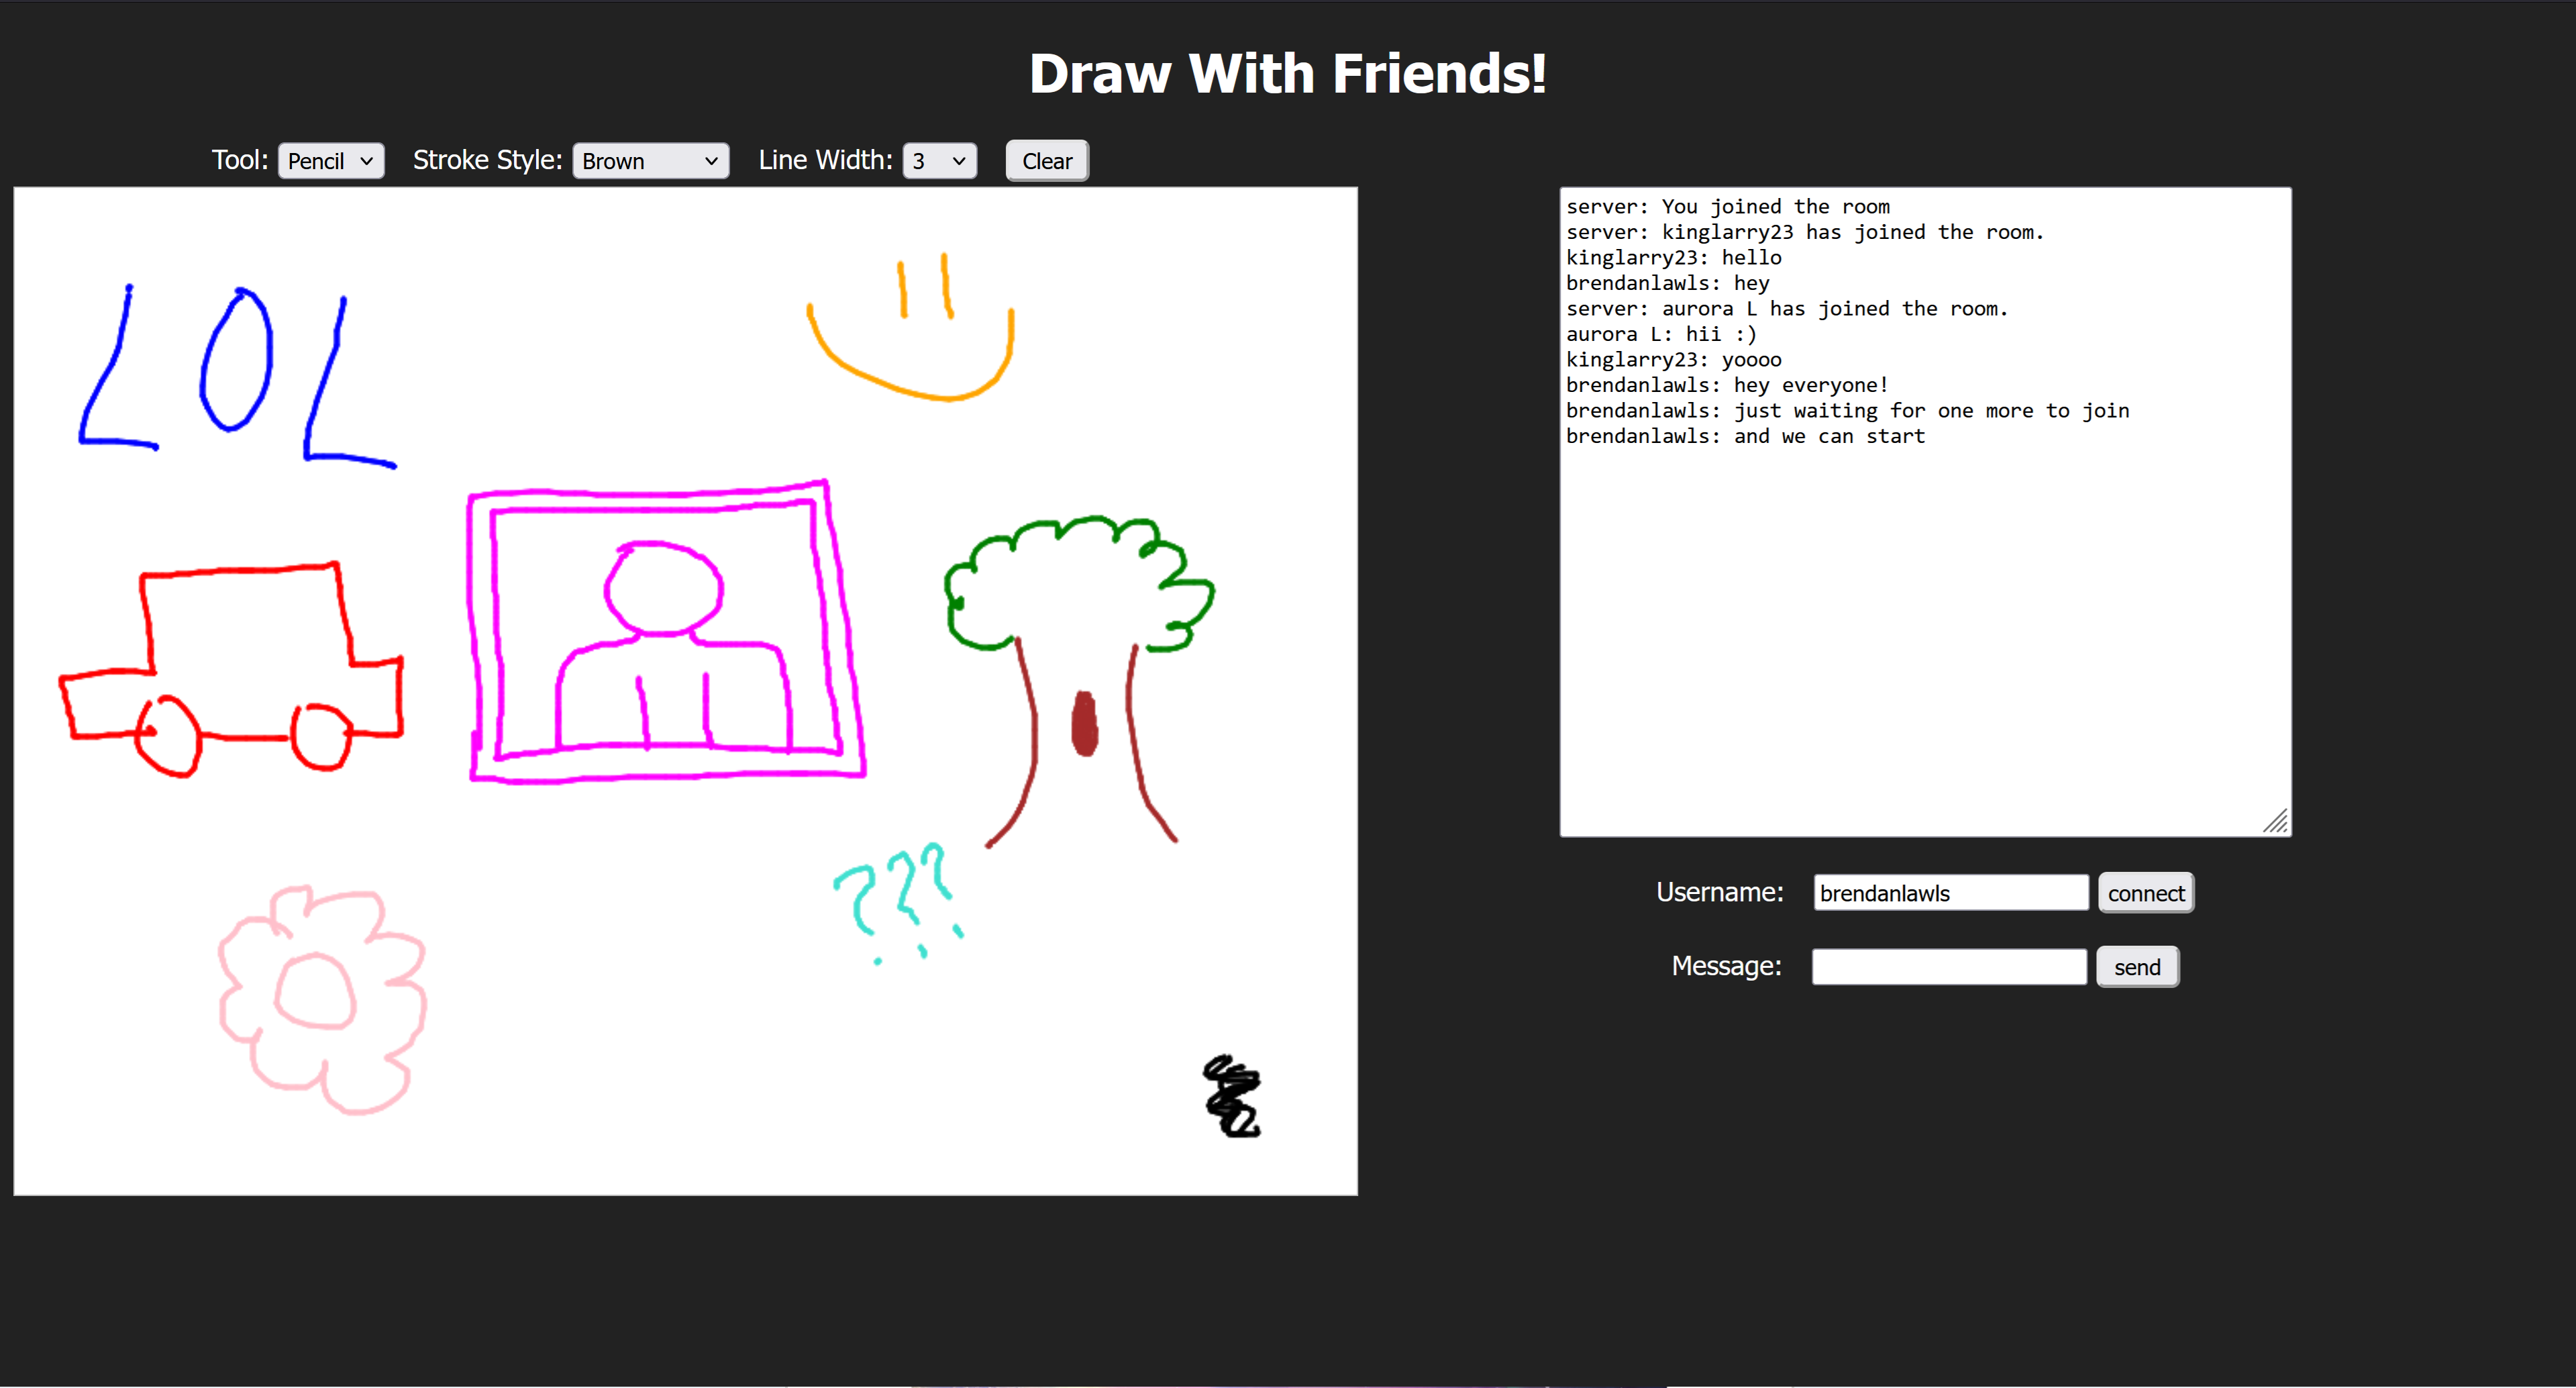
Task: Expand the Stroke Style Brown dropdown
Action: tap(650, 161)
